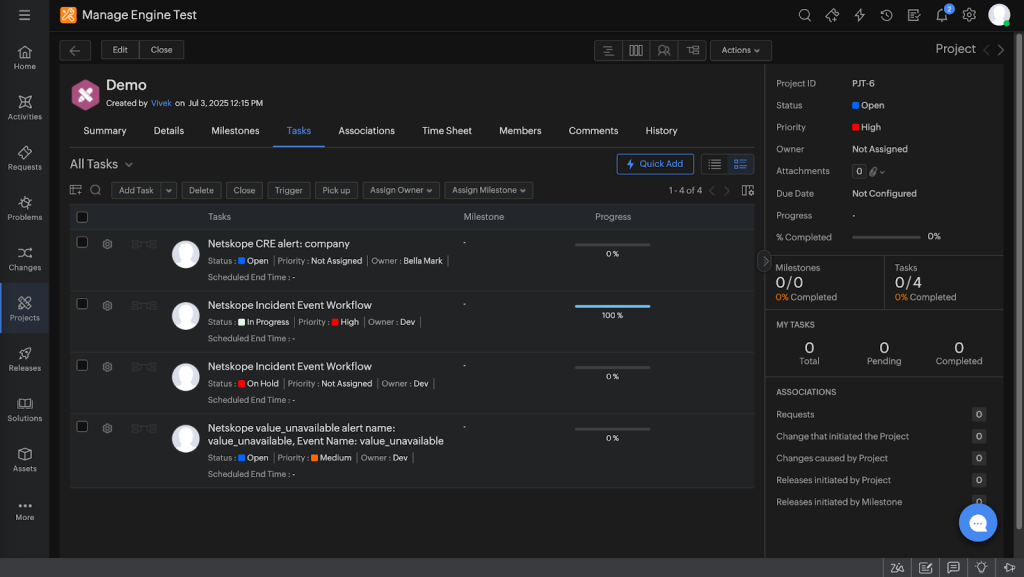The width and height of the screenshot is (1024, 577).
Task: Open the settings gear in header
Action: [x=969, y=15]
